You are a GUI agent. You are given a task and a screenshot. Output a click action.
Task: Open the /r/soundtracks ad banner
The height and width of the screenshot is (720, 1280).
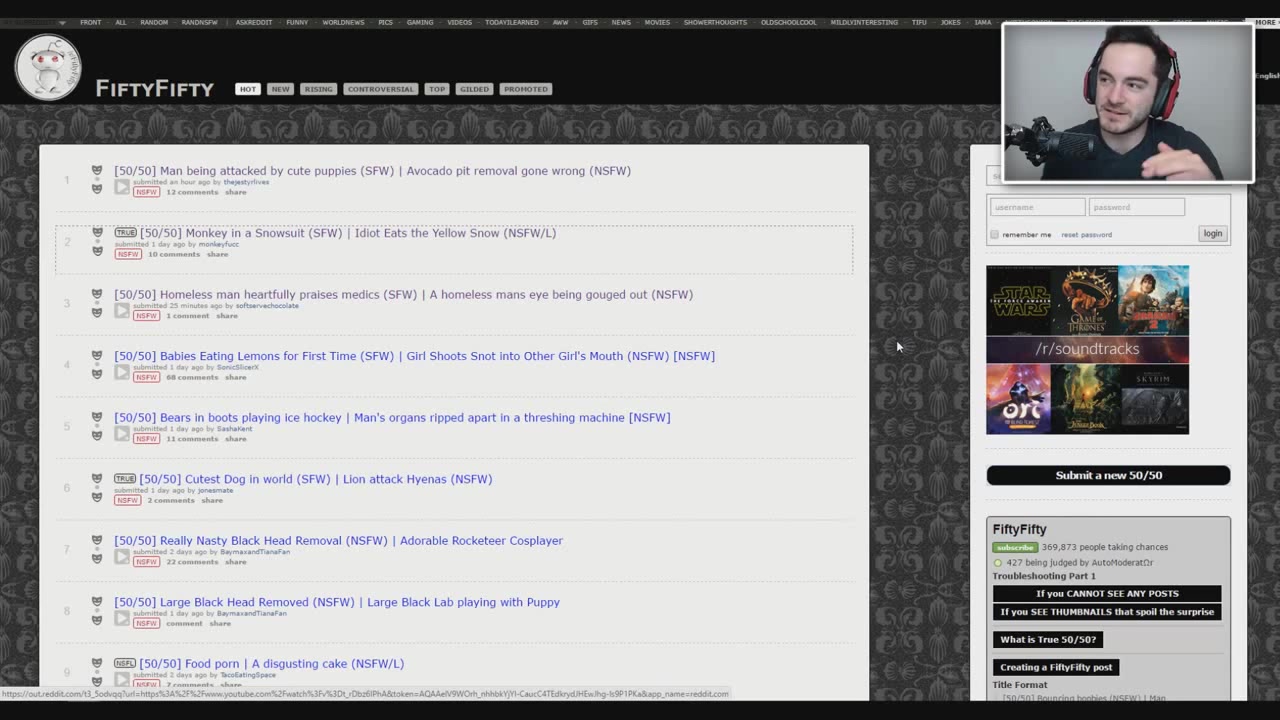1087,349
